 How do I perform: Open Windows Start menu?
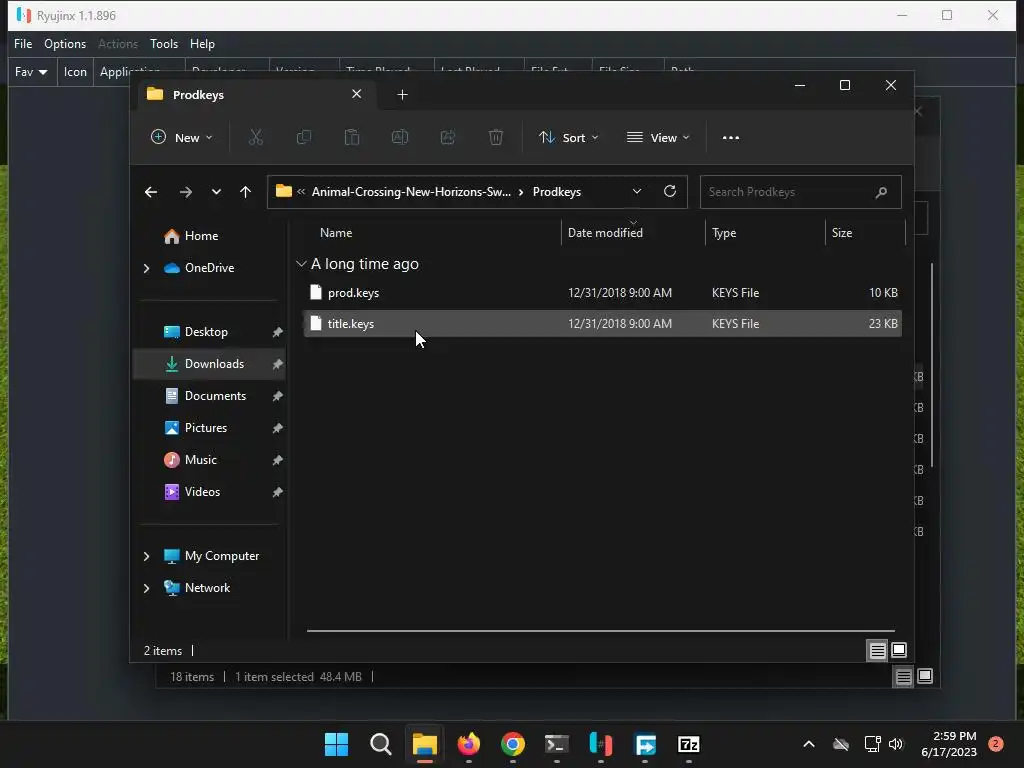(x=336, y=744)
